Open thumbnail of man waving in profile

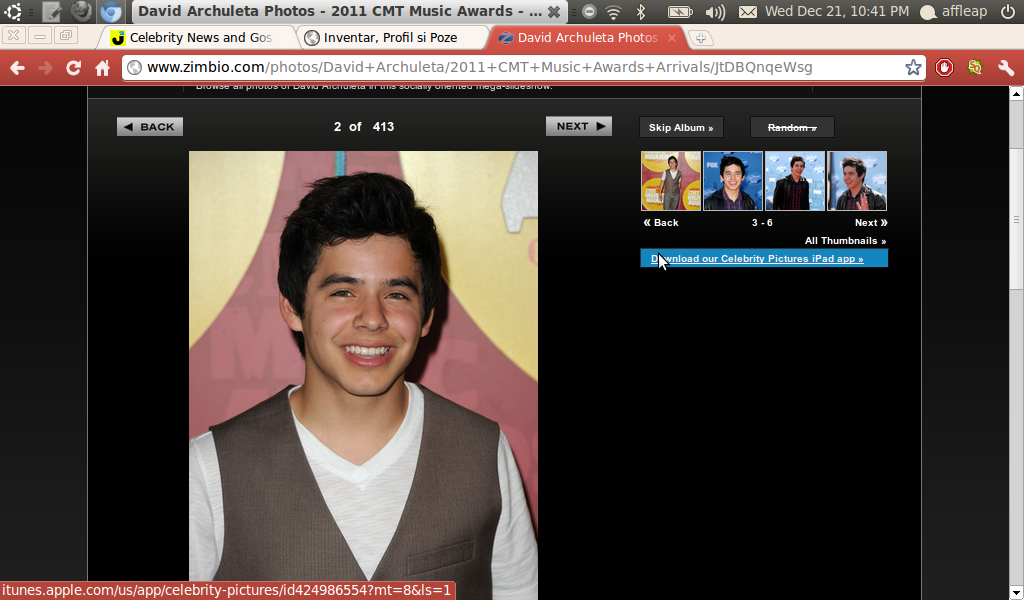click(x=857, y=181)
